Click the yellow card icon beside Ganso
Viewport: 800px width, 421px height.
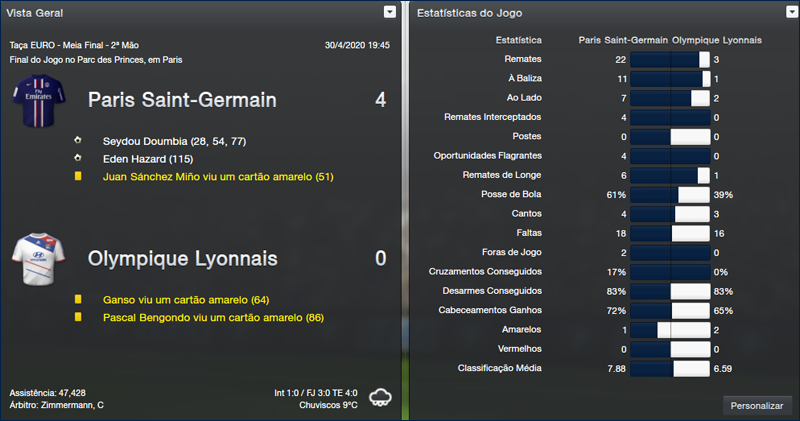tap(77, 299)
